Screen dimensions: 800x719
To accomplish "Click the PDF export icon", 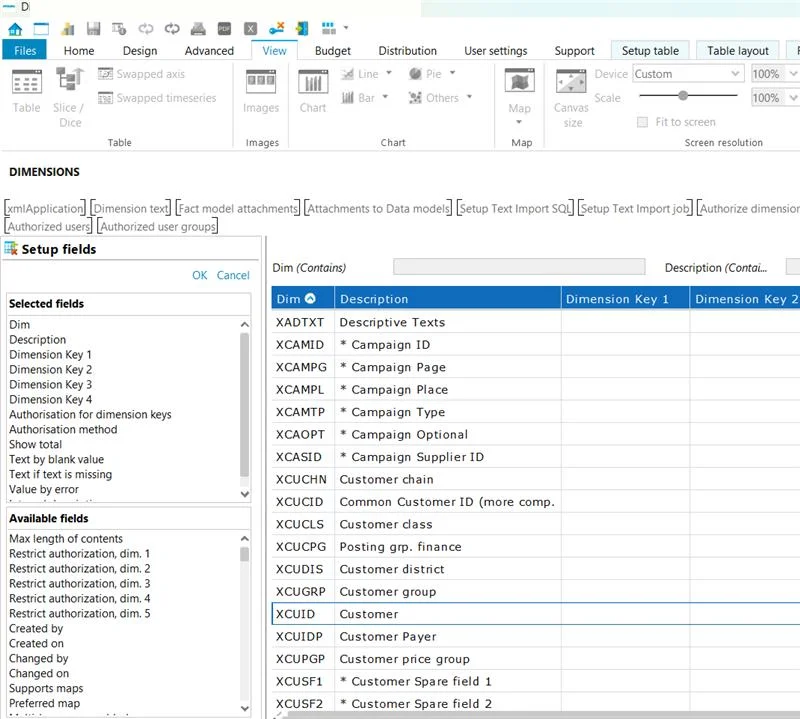I will [x=224, y=29].
